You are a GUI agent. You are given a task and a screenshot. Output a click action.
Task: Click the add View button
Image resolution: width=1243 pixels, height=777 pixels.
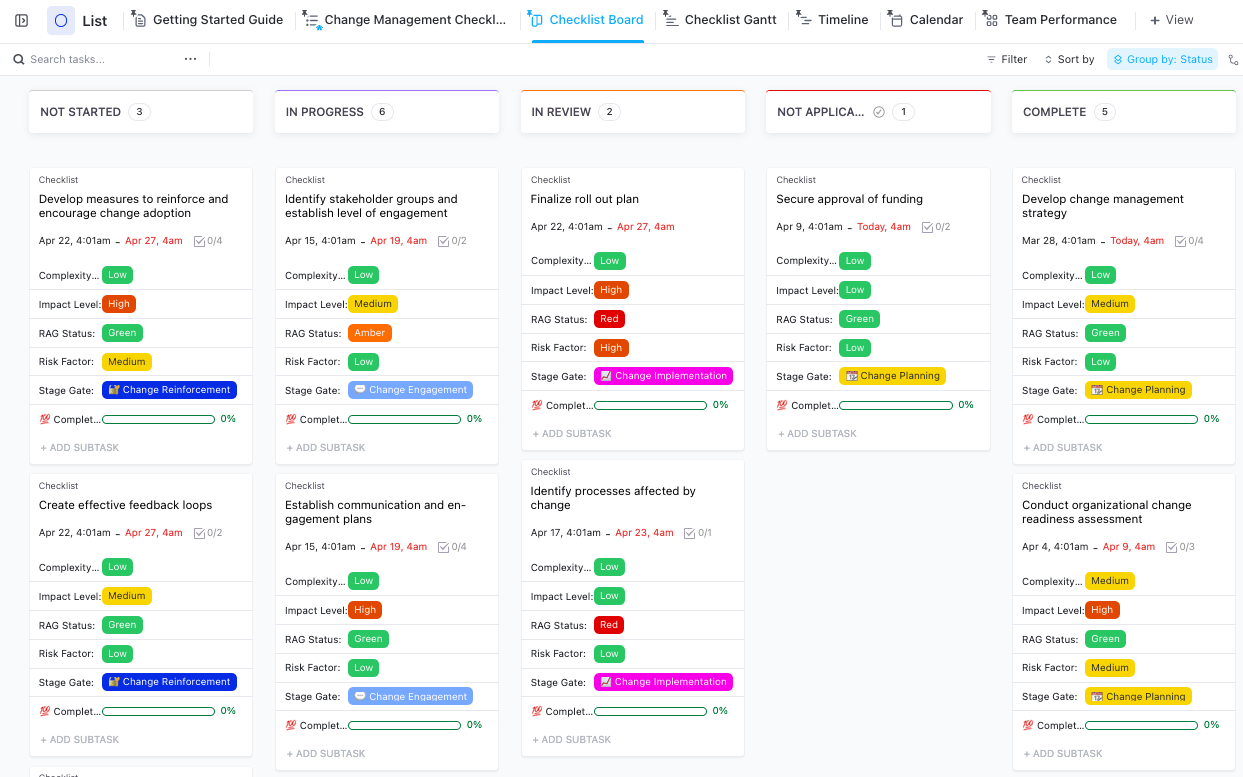[x=1171, y=20]
